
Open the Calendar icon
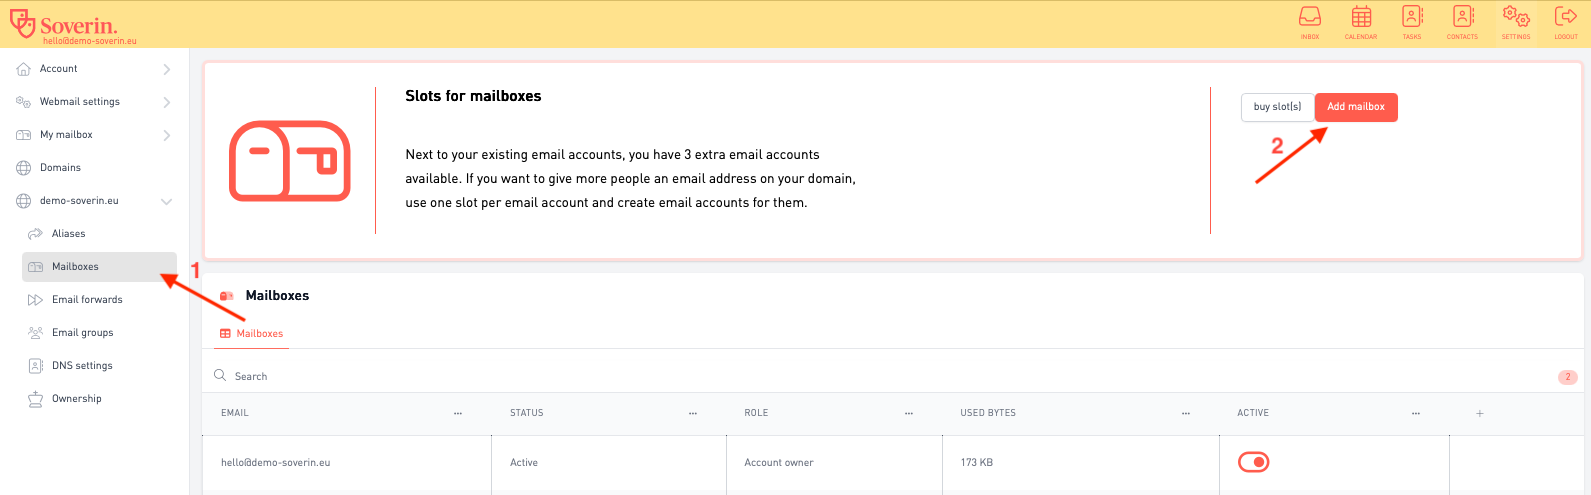pyautogui.click(x=1361, y=18)
